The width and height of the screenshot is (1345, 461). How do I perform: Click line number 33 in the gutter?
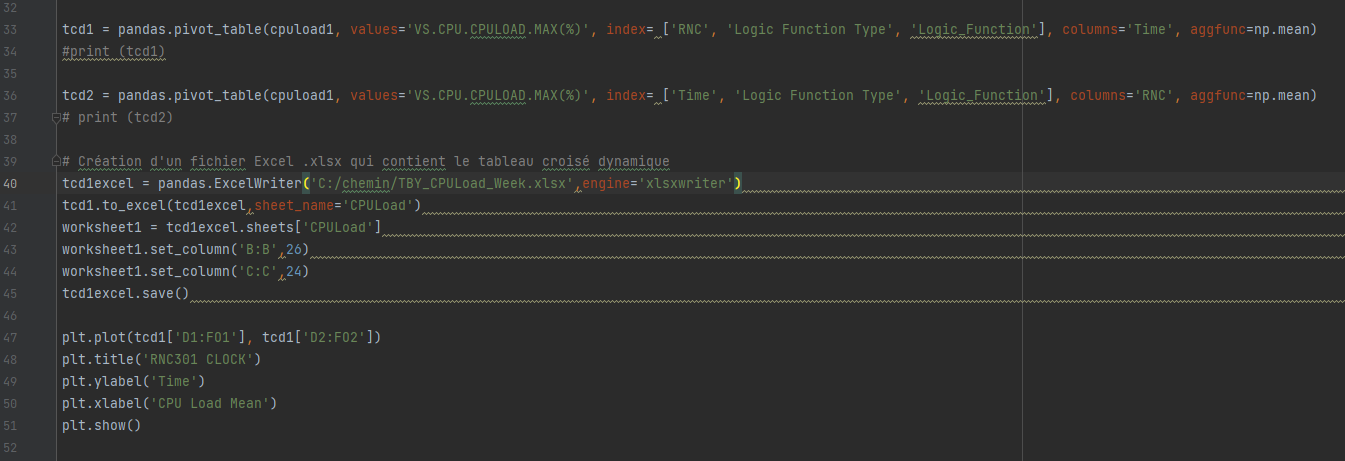10,29
